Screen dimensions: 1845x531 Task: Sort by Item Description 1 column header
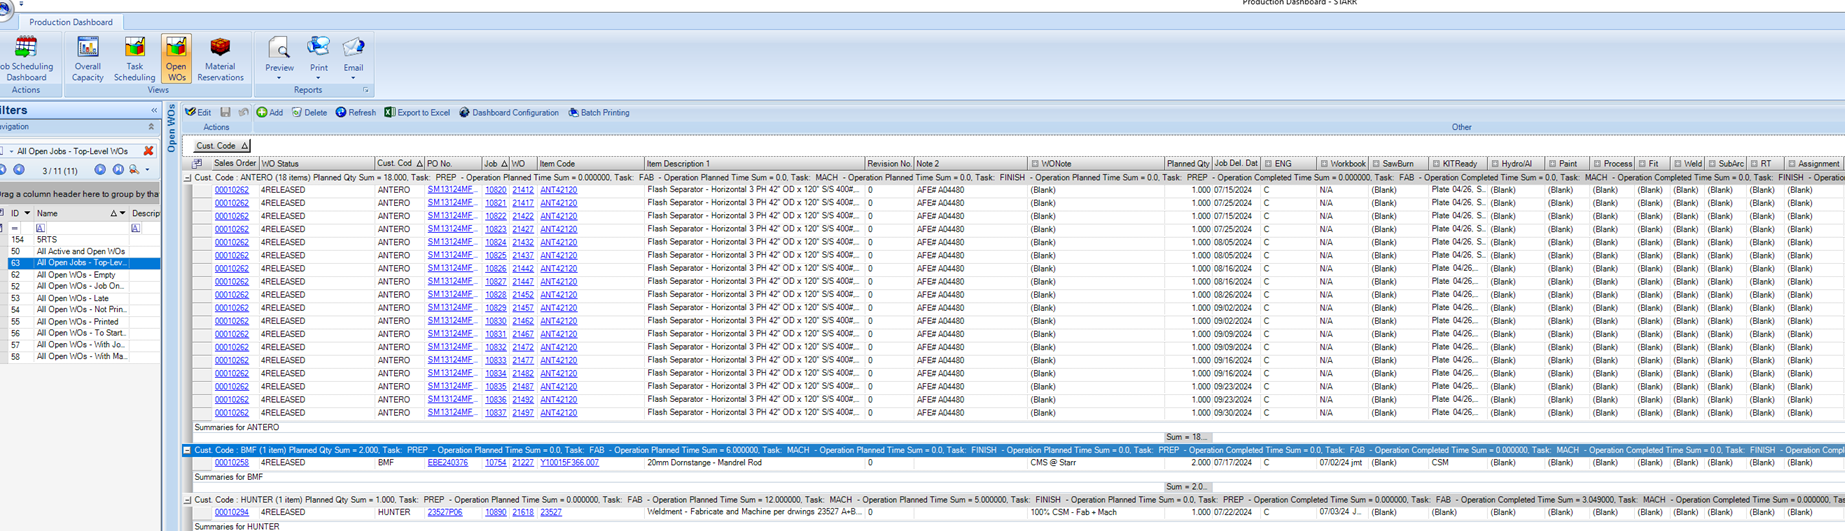point(754,164)
